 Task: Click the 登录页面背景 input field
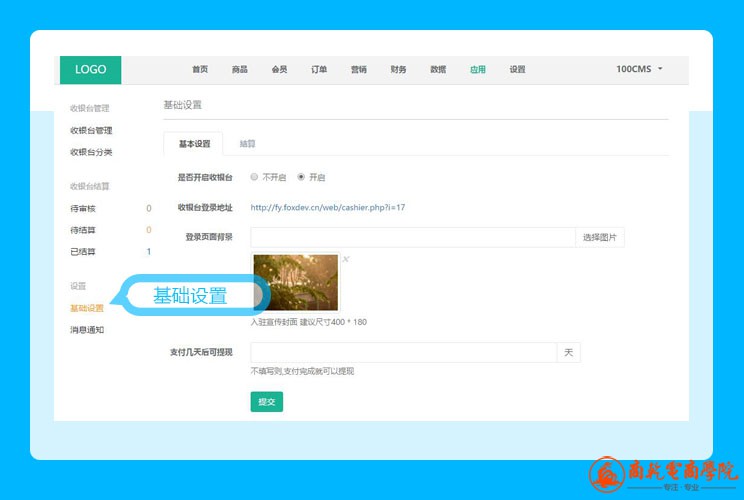(413, 237)
